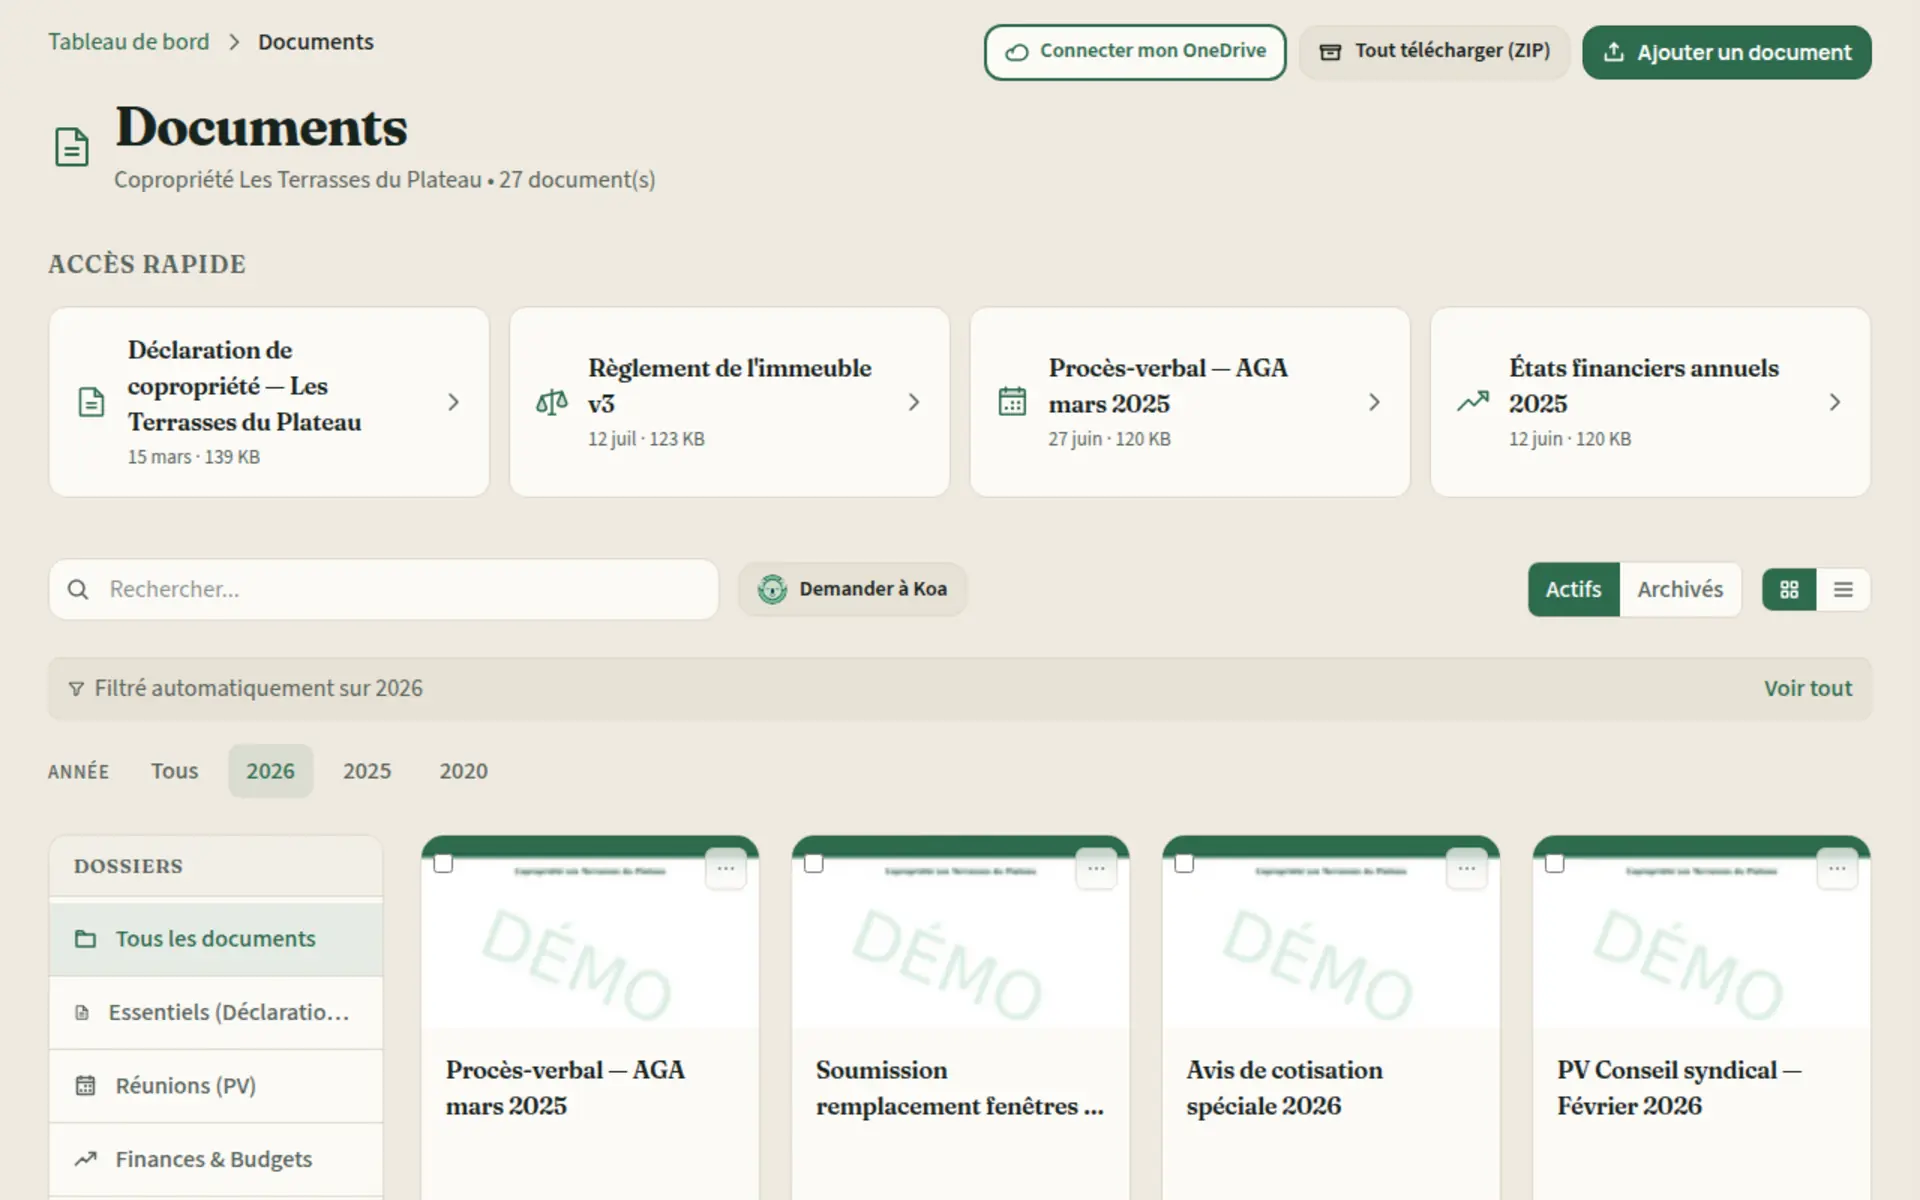Select the 2020 year filter
The height and width of the screenshot is (1200, 1920).
click(x=464, y=771)
